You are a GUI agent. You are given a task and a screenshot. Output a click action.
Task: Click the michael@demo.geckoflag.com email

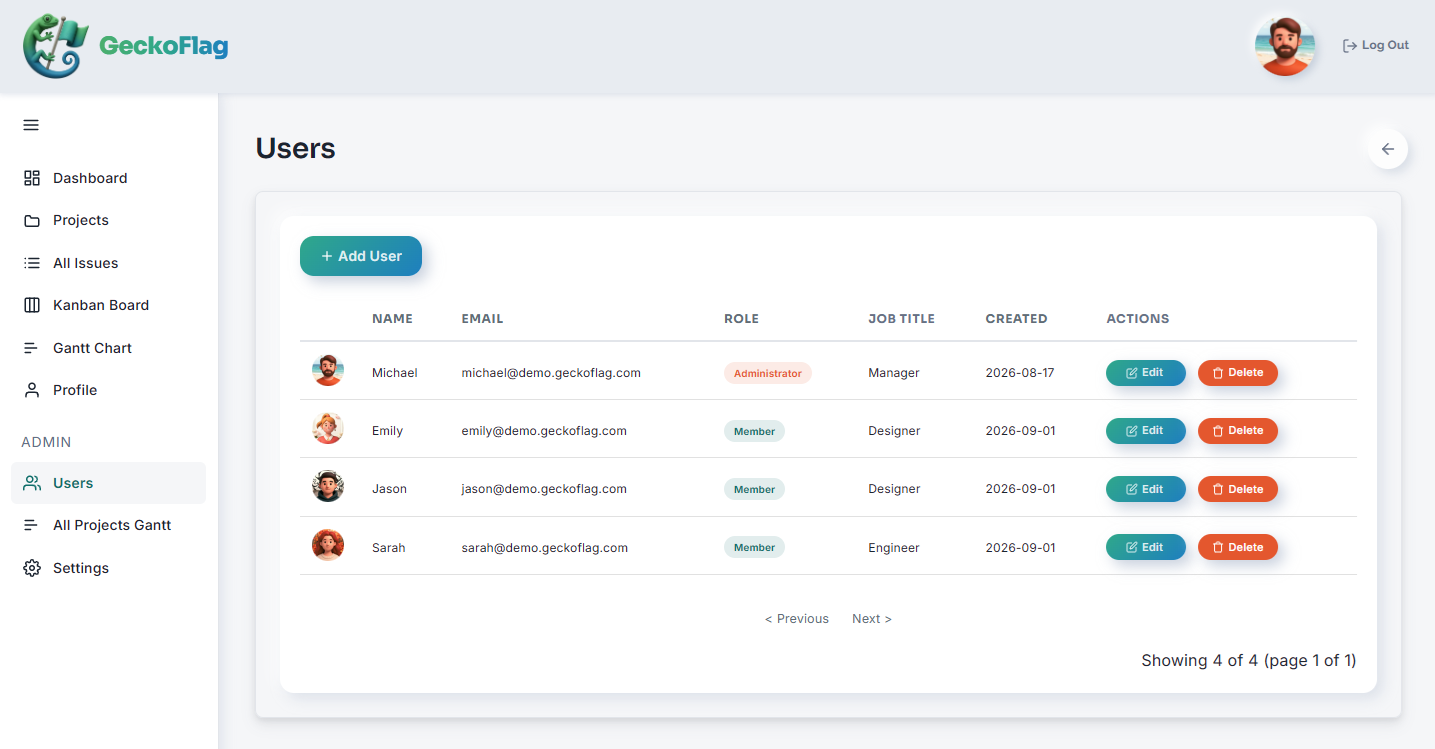click(x=551, y=373)
